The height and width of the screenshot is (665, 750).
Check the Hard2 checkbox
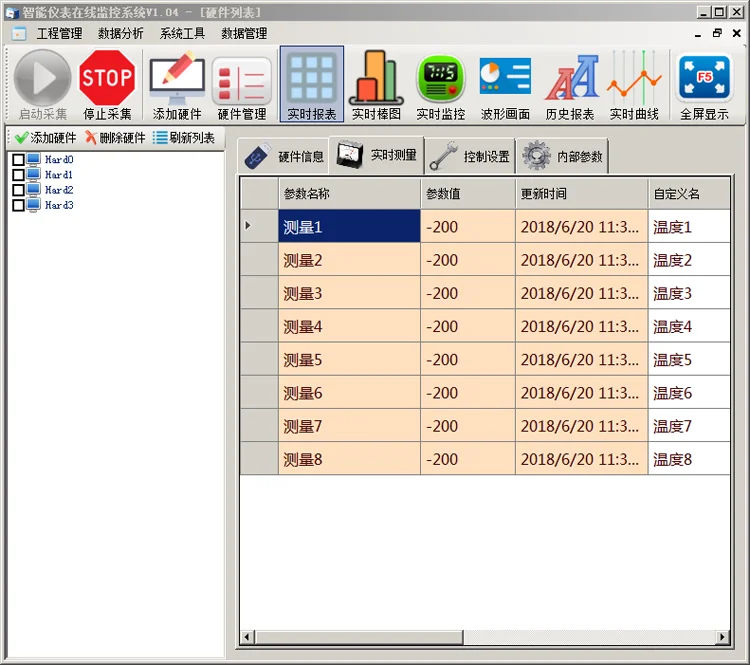point(18,190)
